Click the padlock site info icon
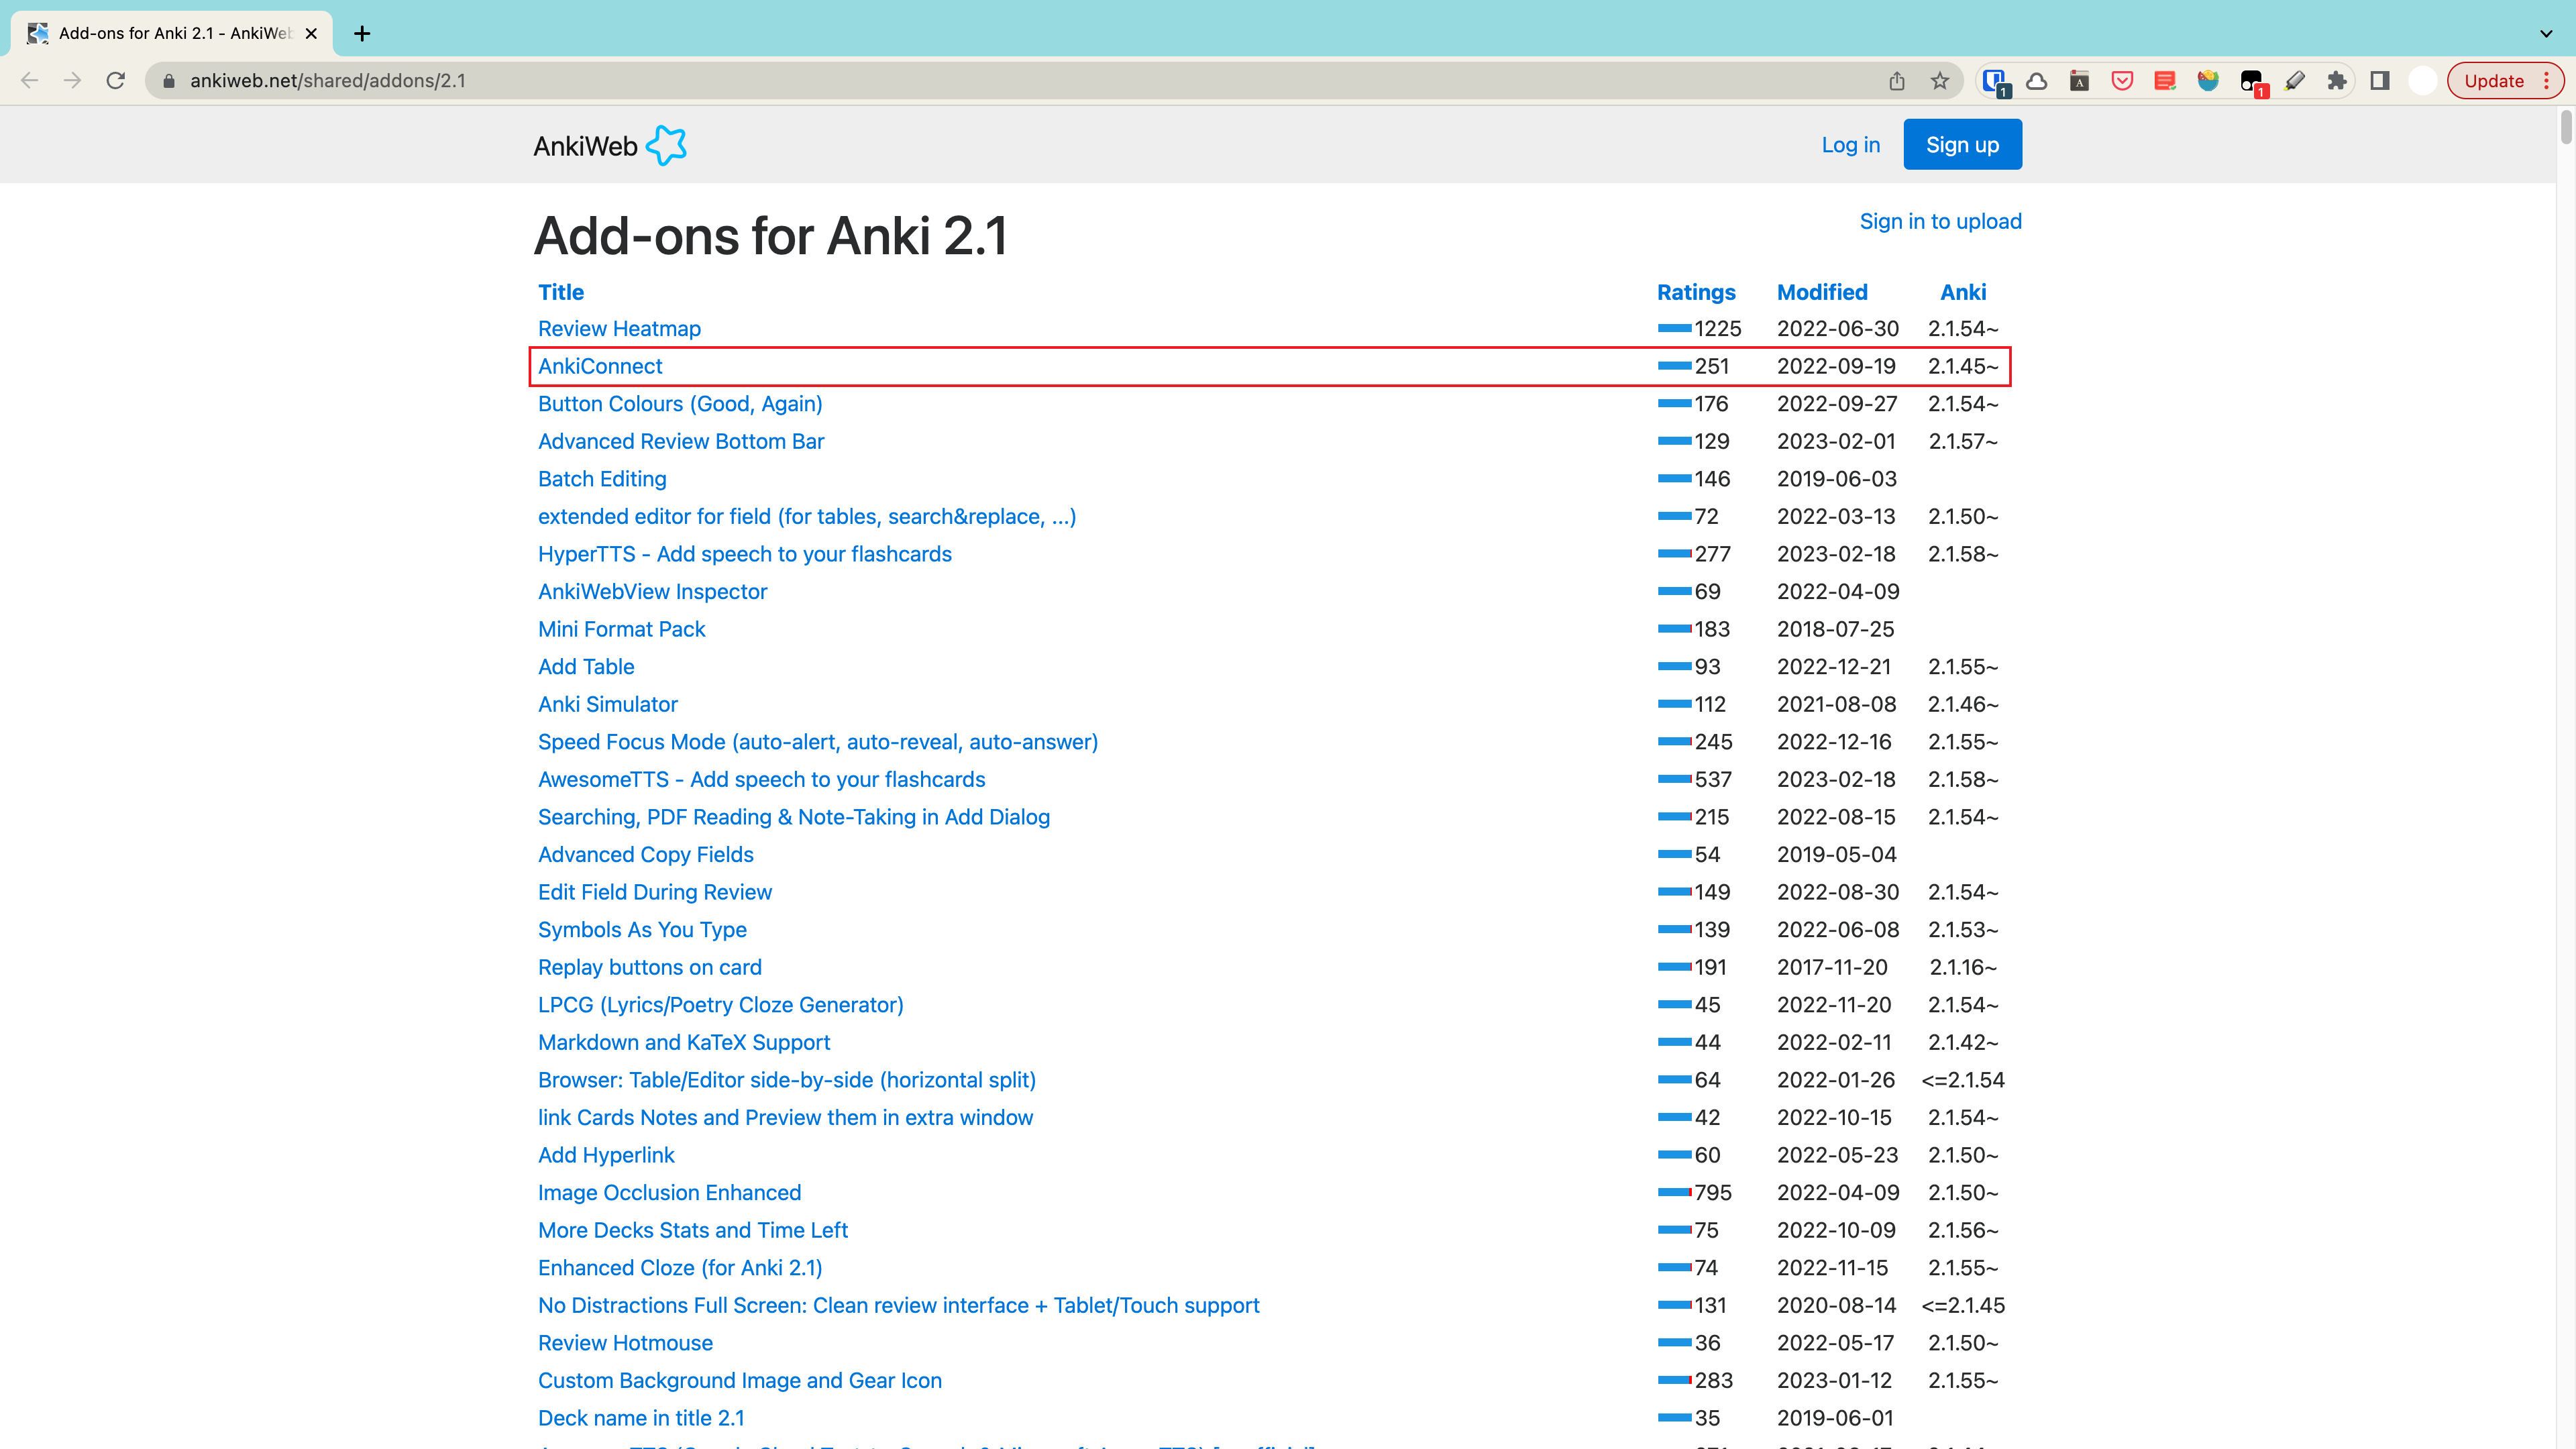Viewport: 2576px width, 1449px height. [x=168, y=81]
